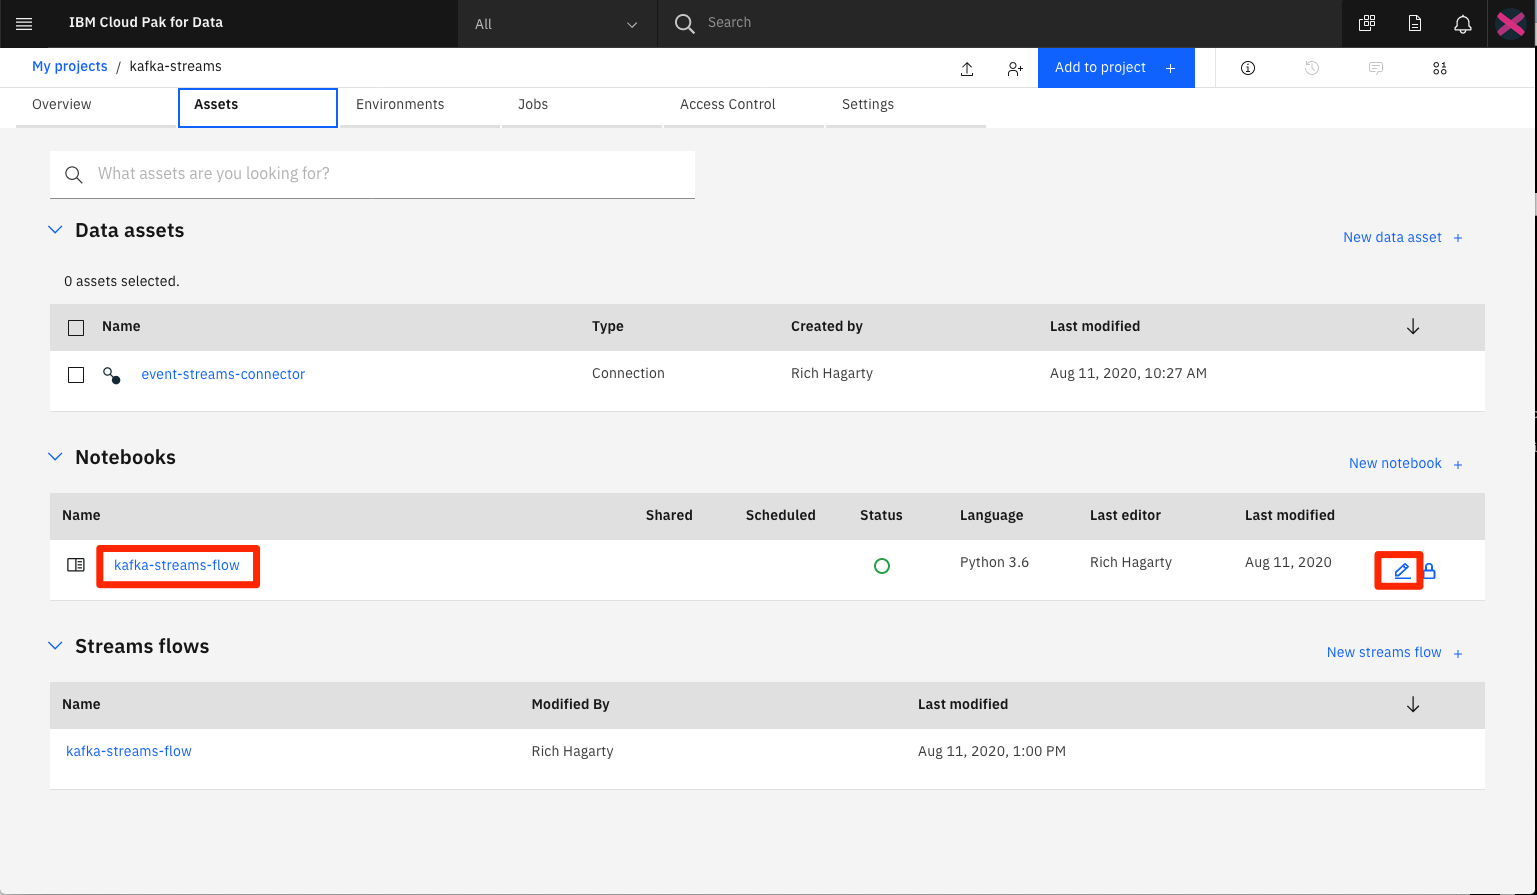Click the Connection type cell
The height and width of the screenshot is (895, 1537).
point(628,374)
